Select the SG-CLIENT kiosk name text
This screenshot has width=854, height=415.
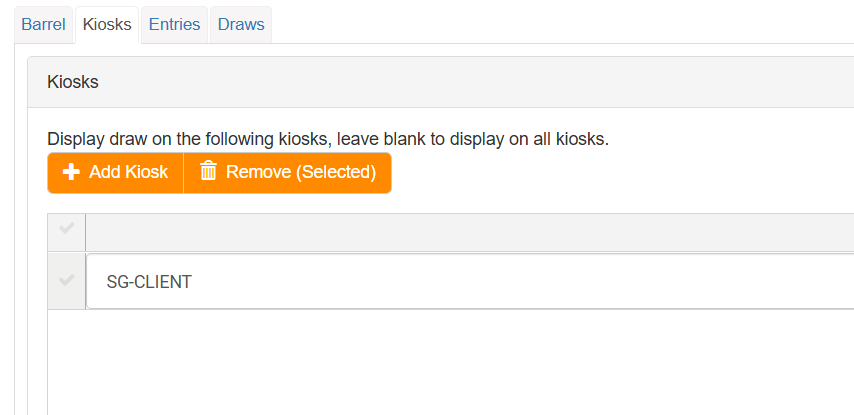[149, 282]
